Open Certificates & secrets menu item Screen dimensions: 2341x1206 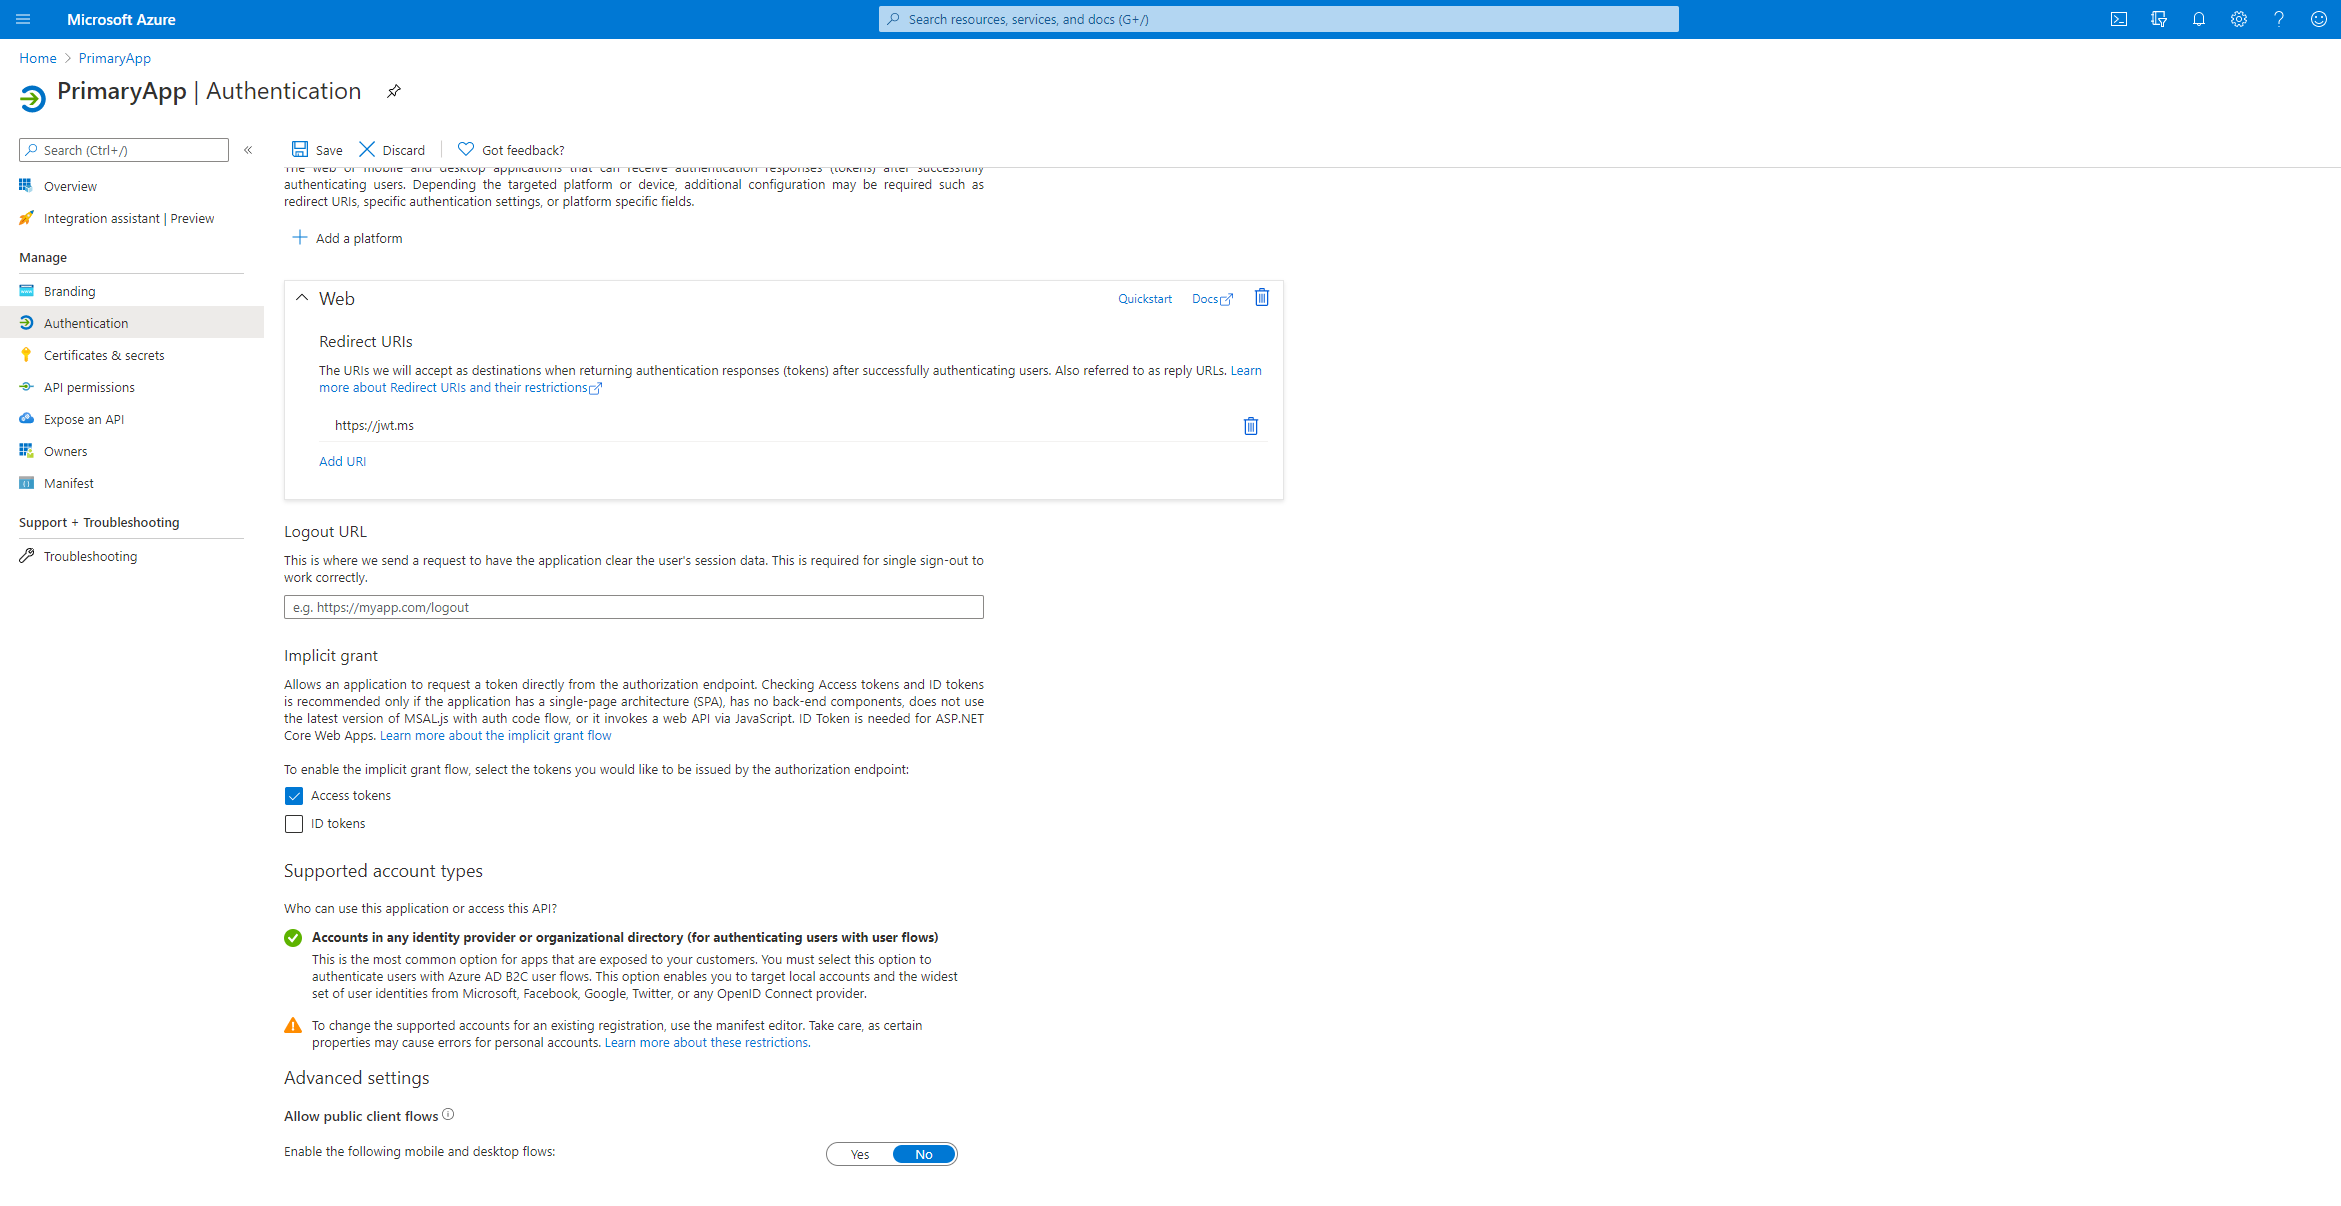click(x=104, y=355)
